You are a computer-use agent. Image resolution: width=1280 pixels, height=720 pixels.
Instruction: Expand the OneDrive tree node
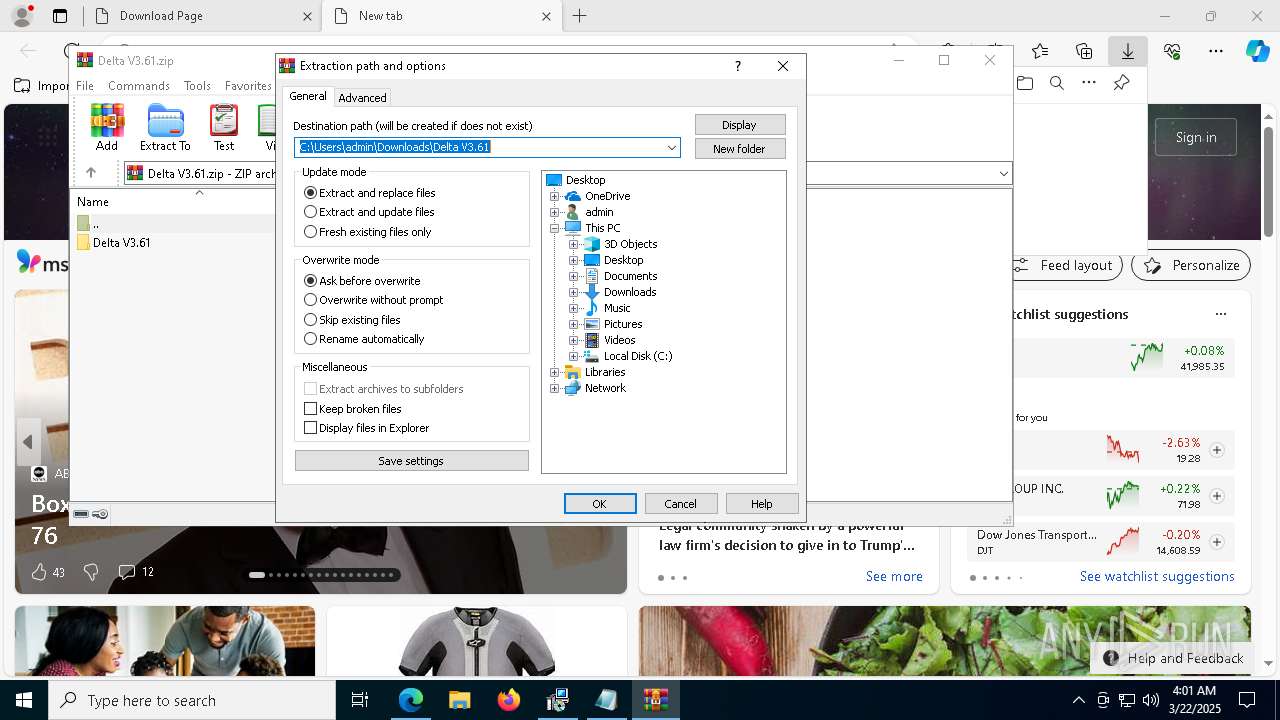pyautogui.click(x=555, y=196)
